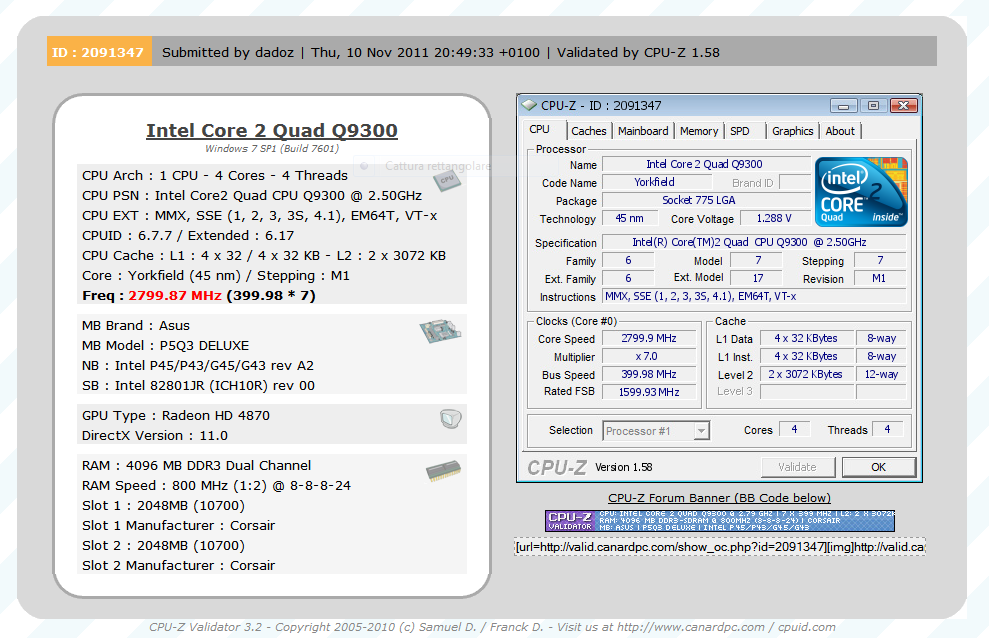989x638 pixels.
Task: Click the L1 Data value 4 x 32 KBytes
Action: (x=807, y=339)
